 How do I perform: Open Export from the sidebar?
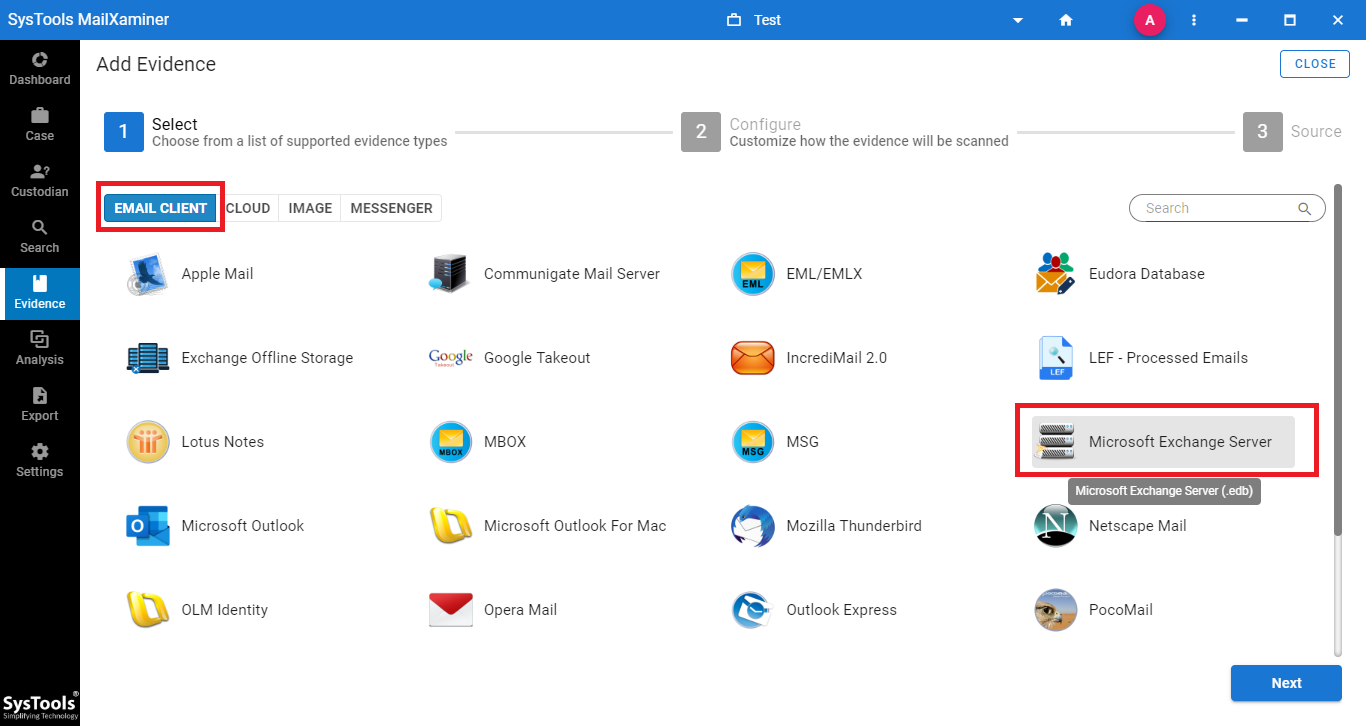[40, 405]
